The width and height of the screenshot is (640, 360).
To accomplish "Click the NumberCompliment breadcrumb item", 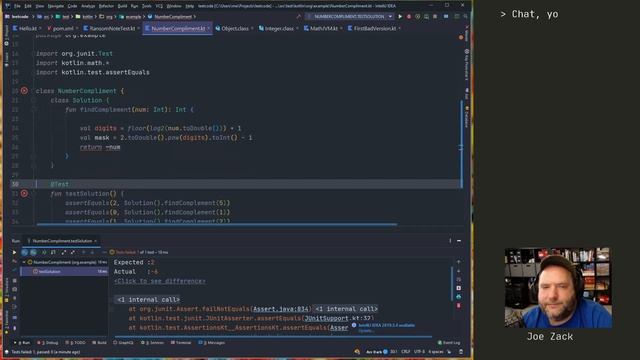I will tap(170, 17).
